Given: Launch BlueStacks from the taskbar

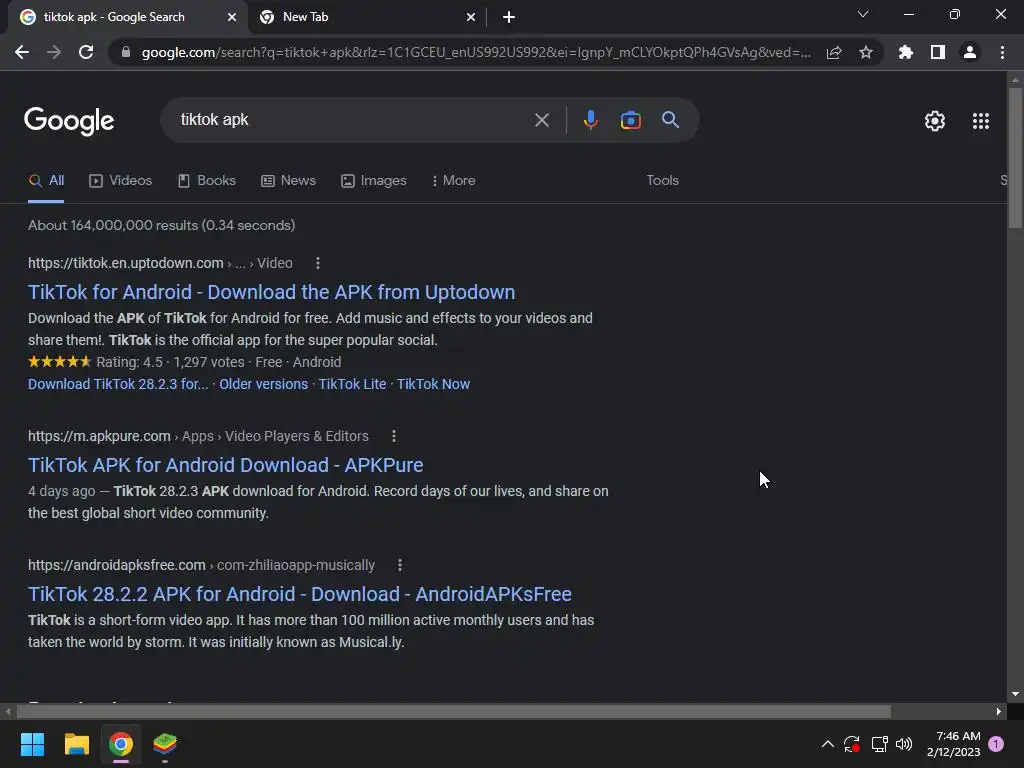Looking at the screenshot, I should (x=165, y=744).
